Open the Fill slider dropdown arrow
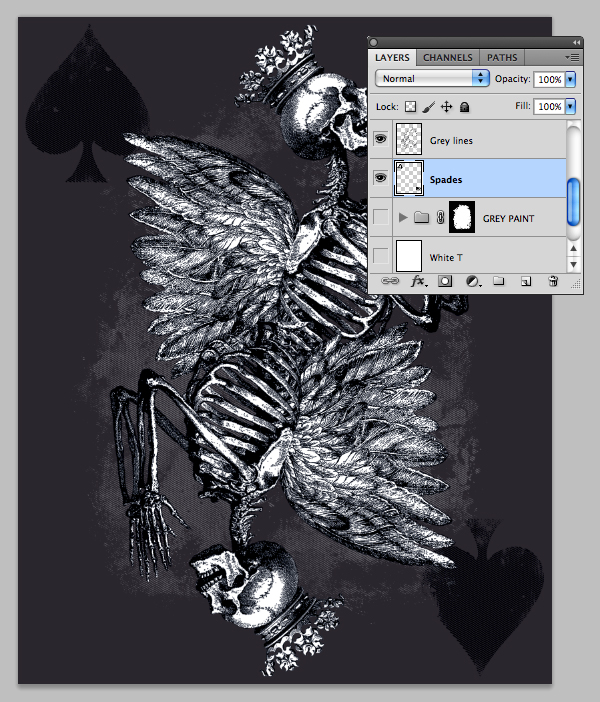 (570, 106)
